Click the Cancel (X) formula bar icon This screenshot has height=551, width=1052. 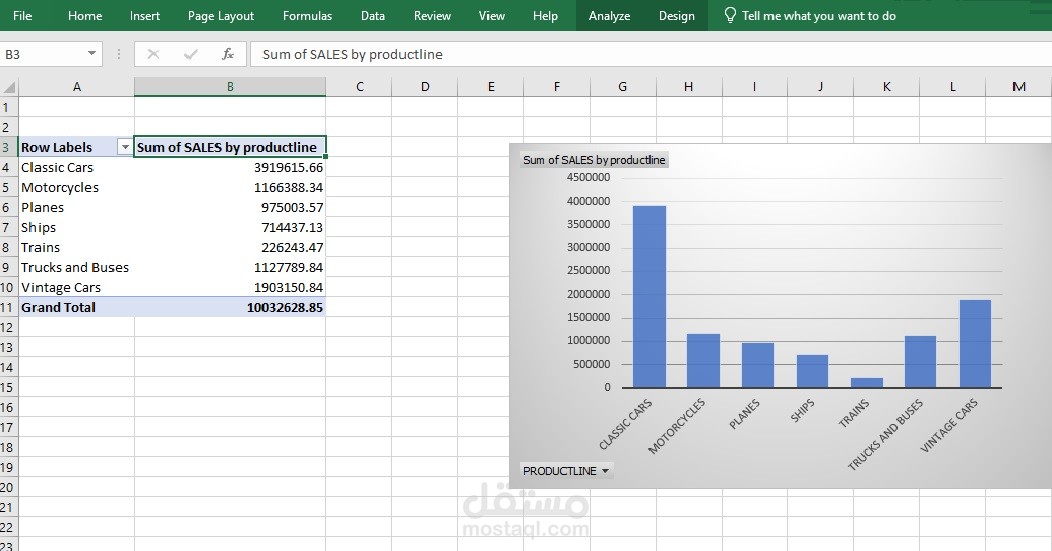pos(153,54)
